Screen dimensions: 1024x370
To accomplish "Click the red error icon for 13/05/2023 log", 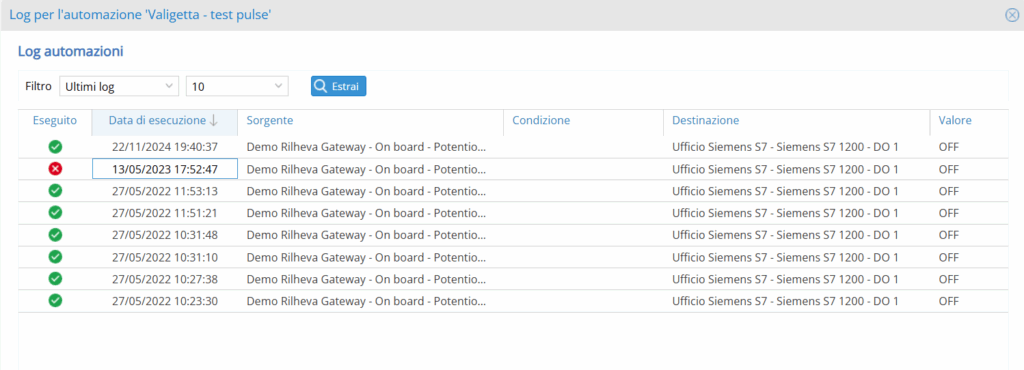I will click(56, 169).
